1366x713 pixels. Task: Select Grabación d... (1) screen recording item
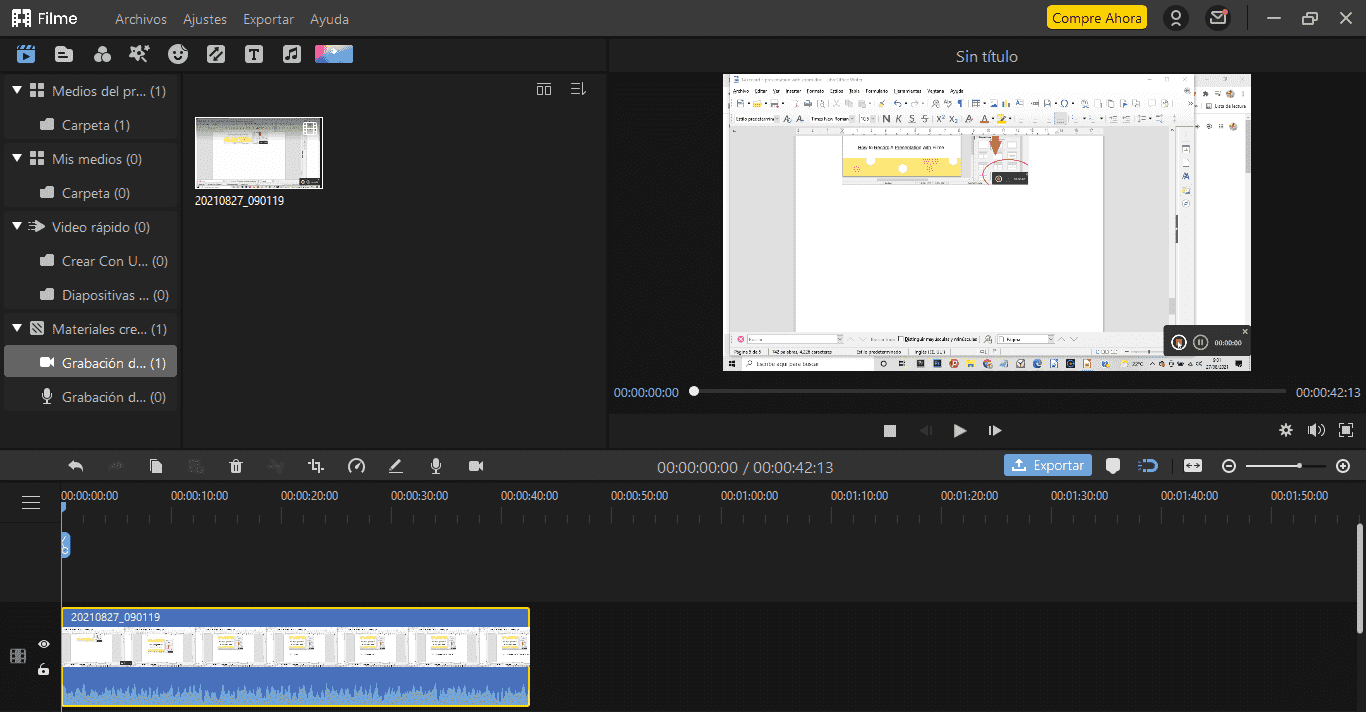(x=90, y=363)
